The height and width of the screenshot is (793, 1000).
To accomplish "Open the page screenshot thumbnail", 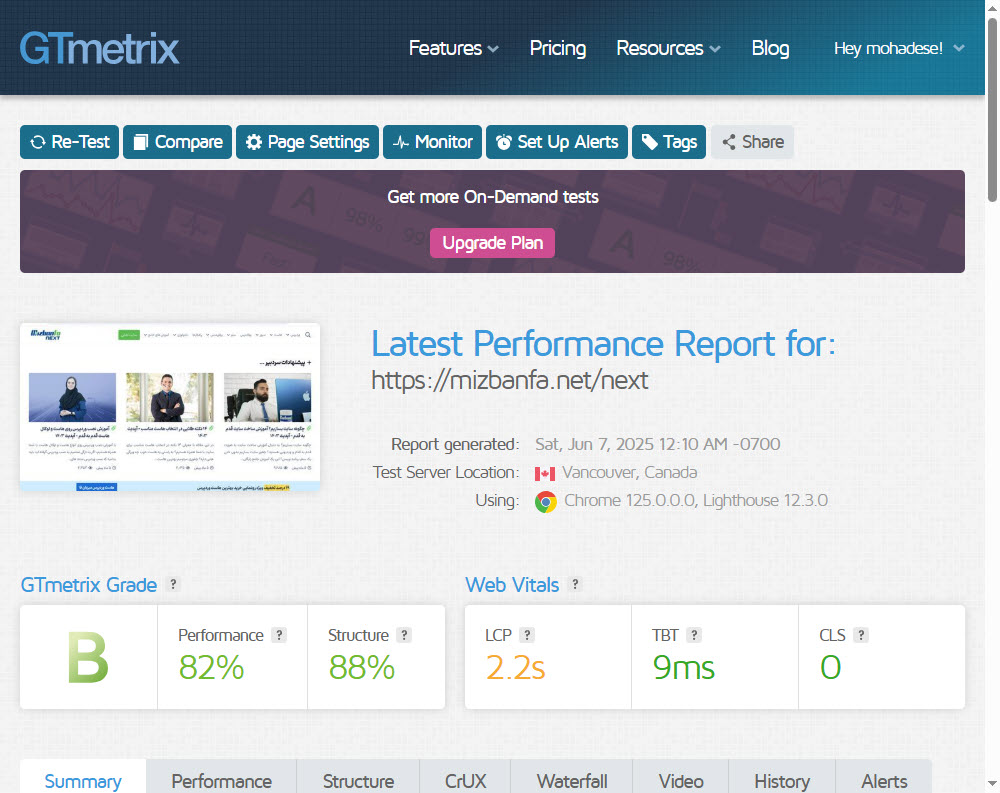I will coord(170,408).
